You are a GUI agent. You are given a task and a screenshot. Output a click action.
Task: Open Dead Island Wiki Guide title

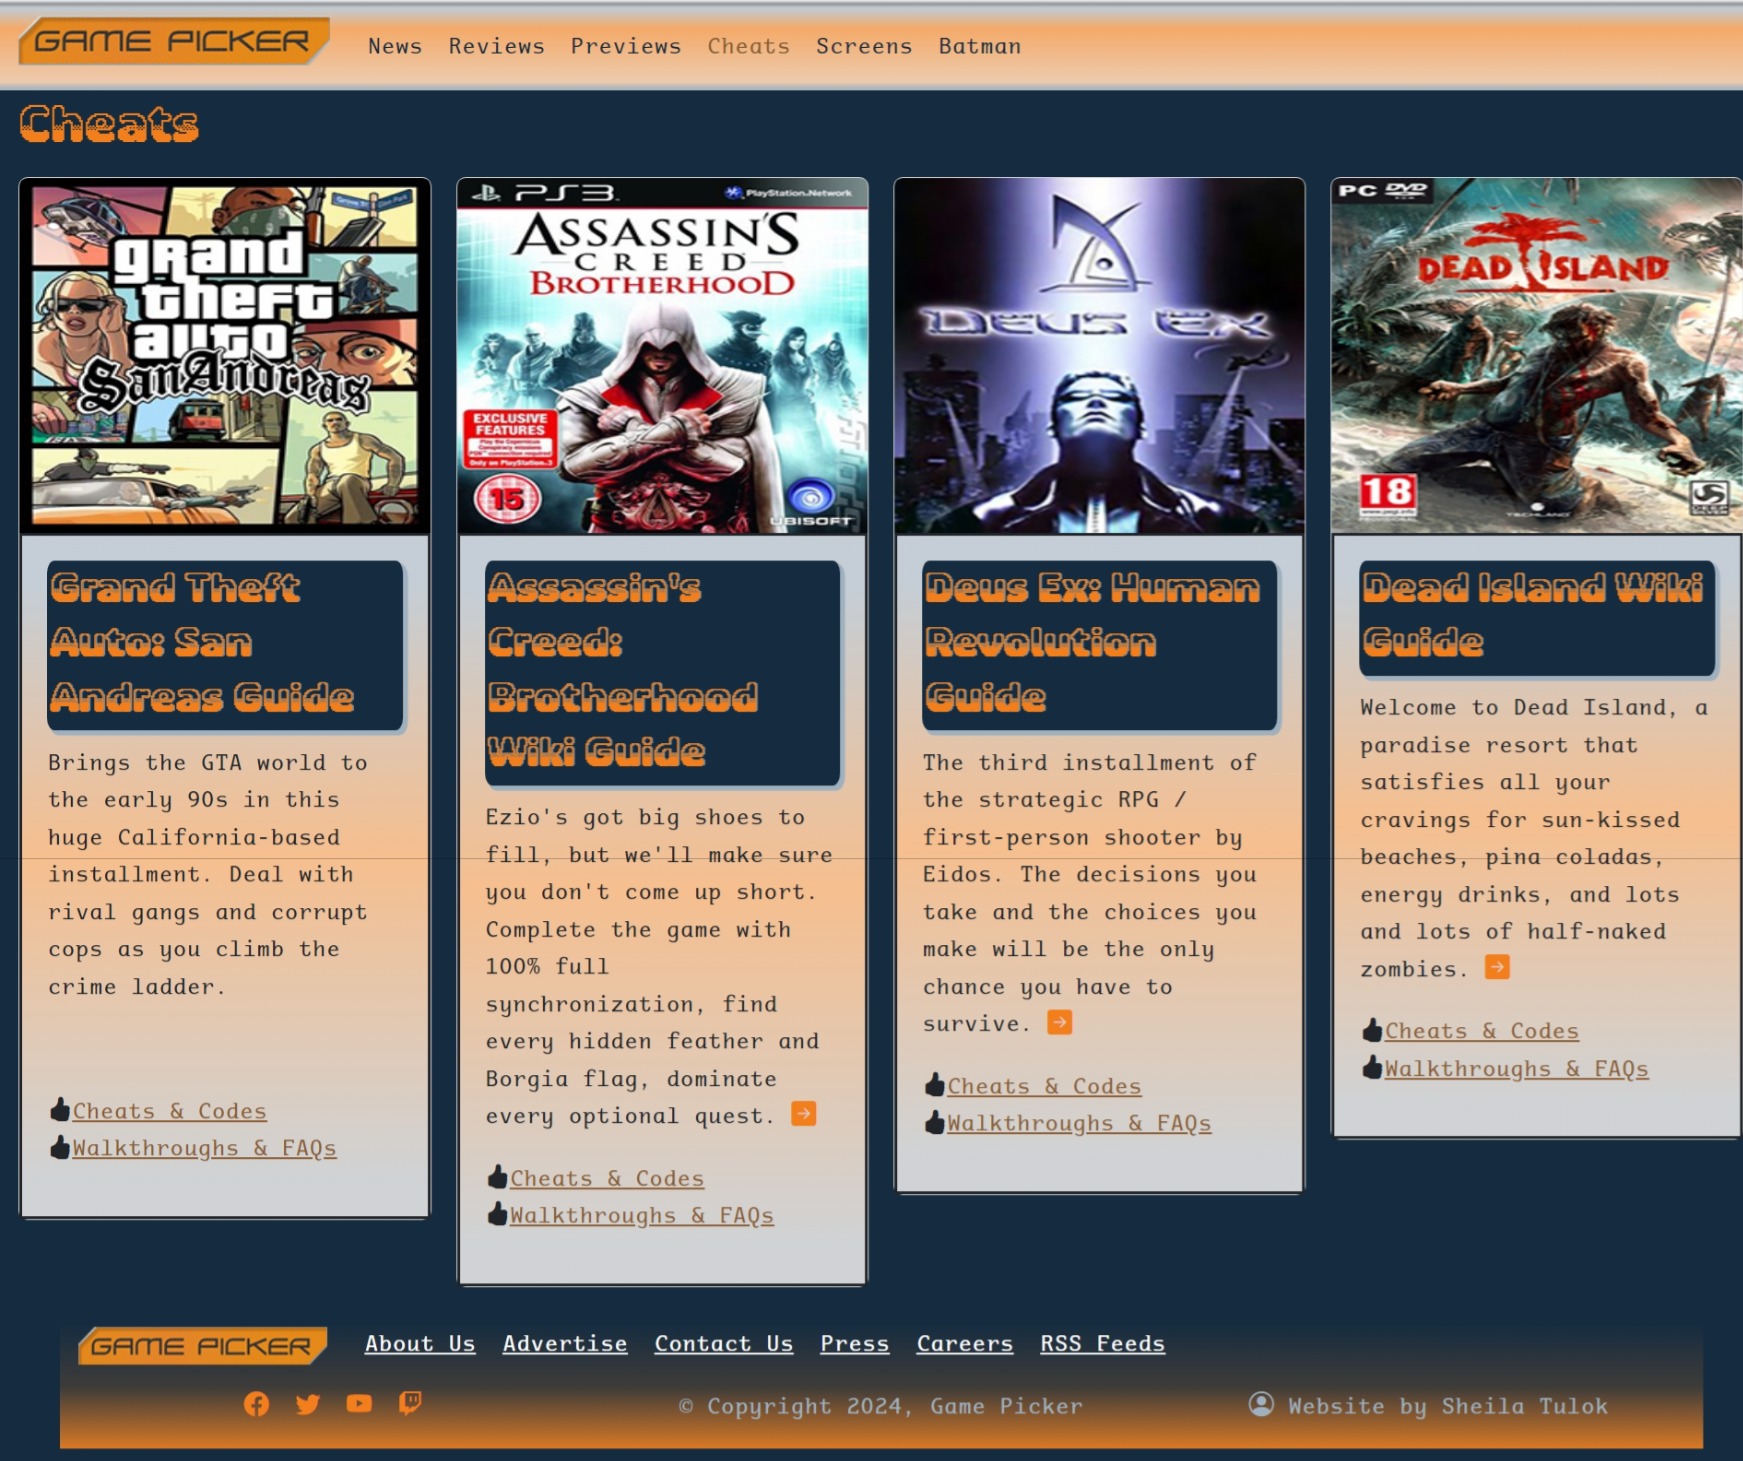(1537, 618)
